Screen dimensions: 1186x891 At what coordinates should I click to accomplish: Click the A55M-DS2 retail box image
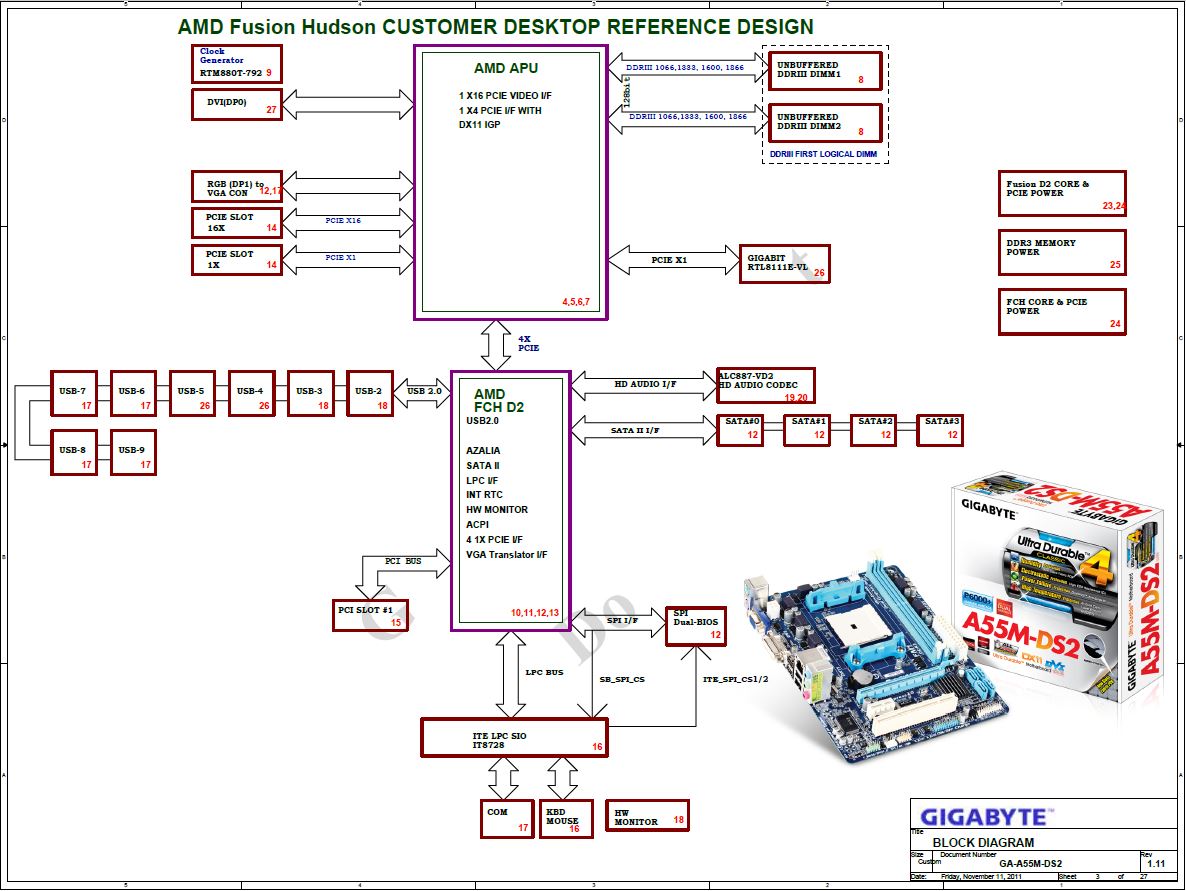tap(1056, 587)
